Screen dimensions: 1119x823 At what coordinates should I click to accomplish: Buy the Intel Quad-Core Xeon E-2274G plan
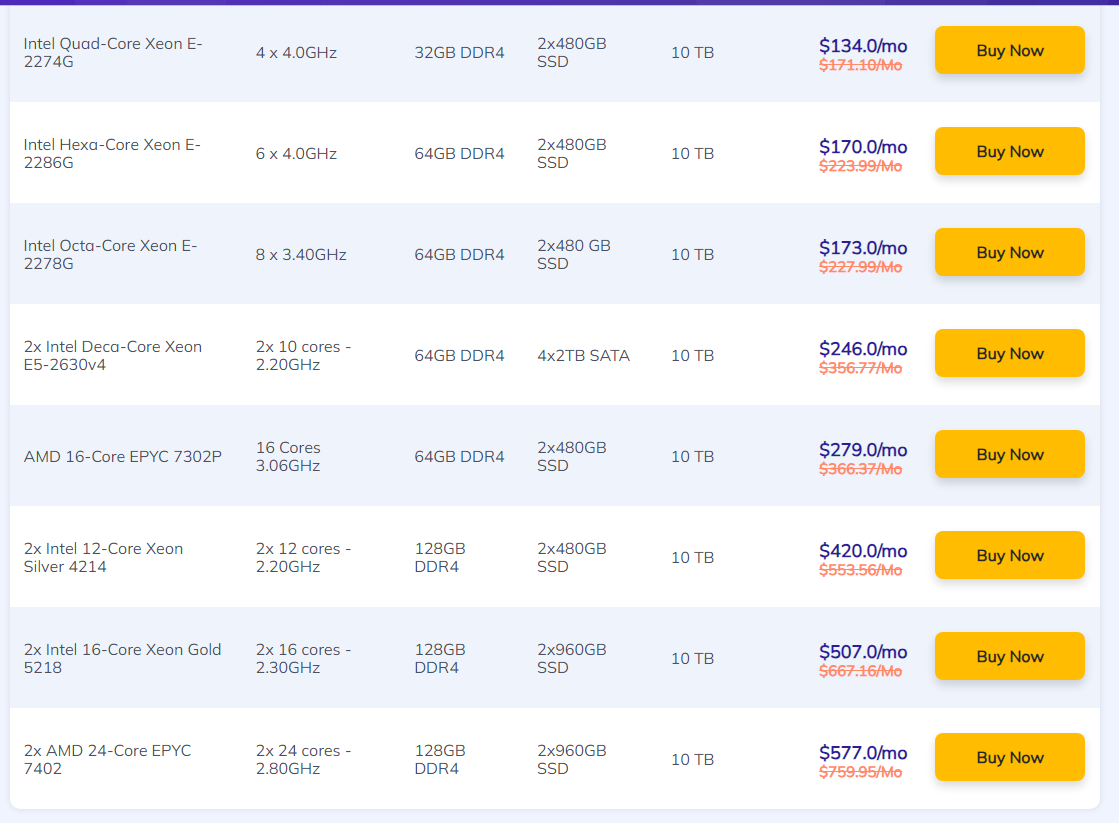1009,51
